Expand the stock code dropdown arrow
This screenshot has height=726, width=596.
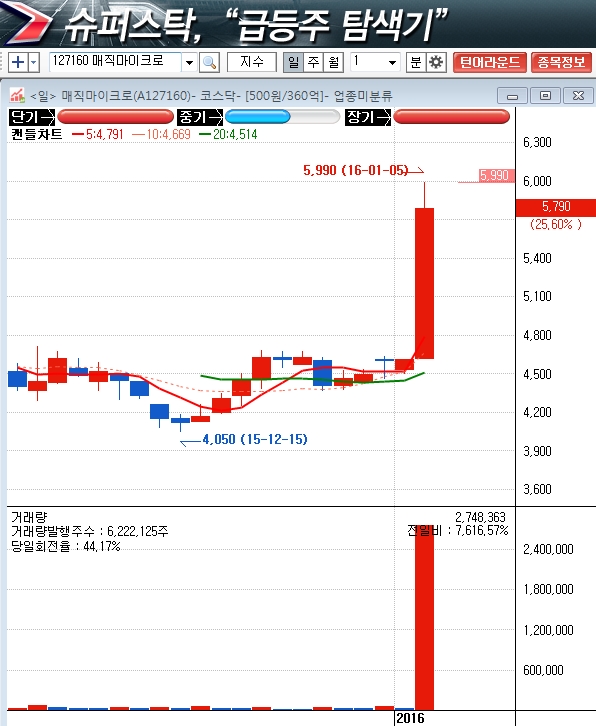(x=189, y=62)
